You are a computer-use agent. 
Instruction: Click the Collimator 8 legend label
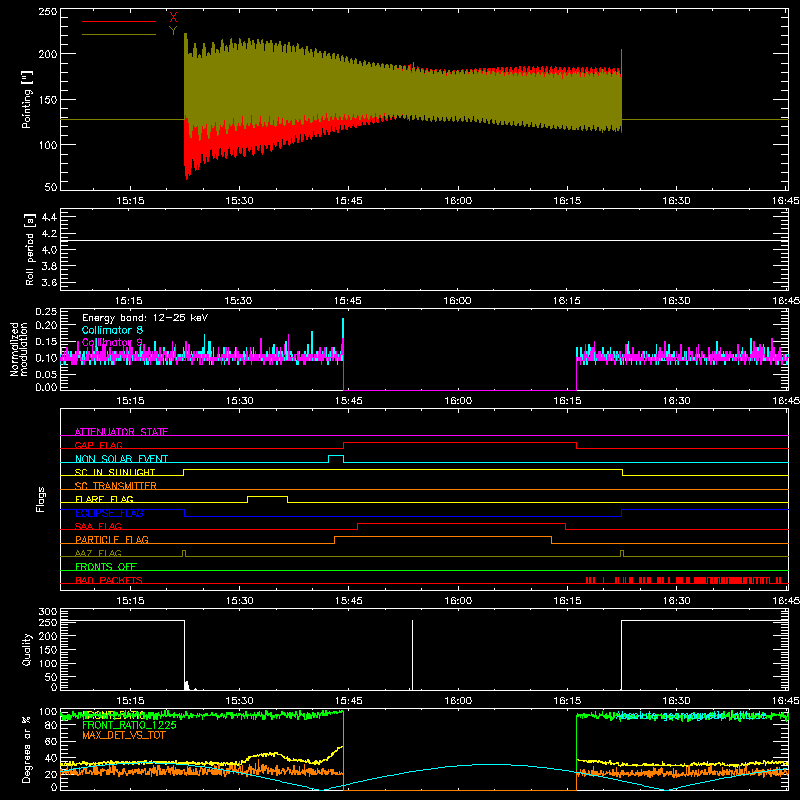tap(112, 330)
